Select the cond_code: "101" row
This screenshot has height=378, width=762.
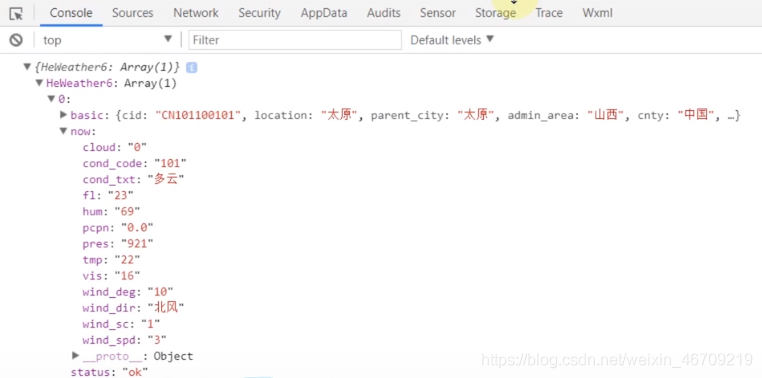(135, 163)
